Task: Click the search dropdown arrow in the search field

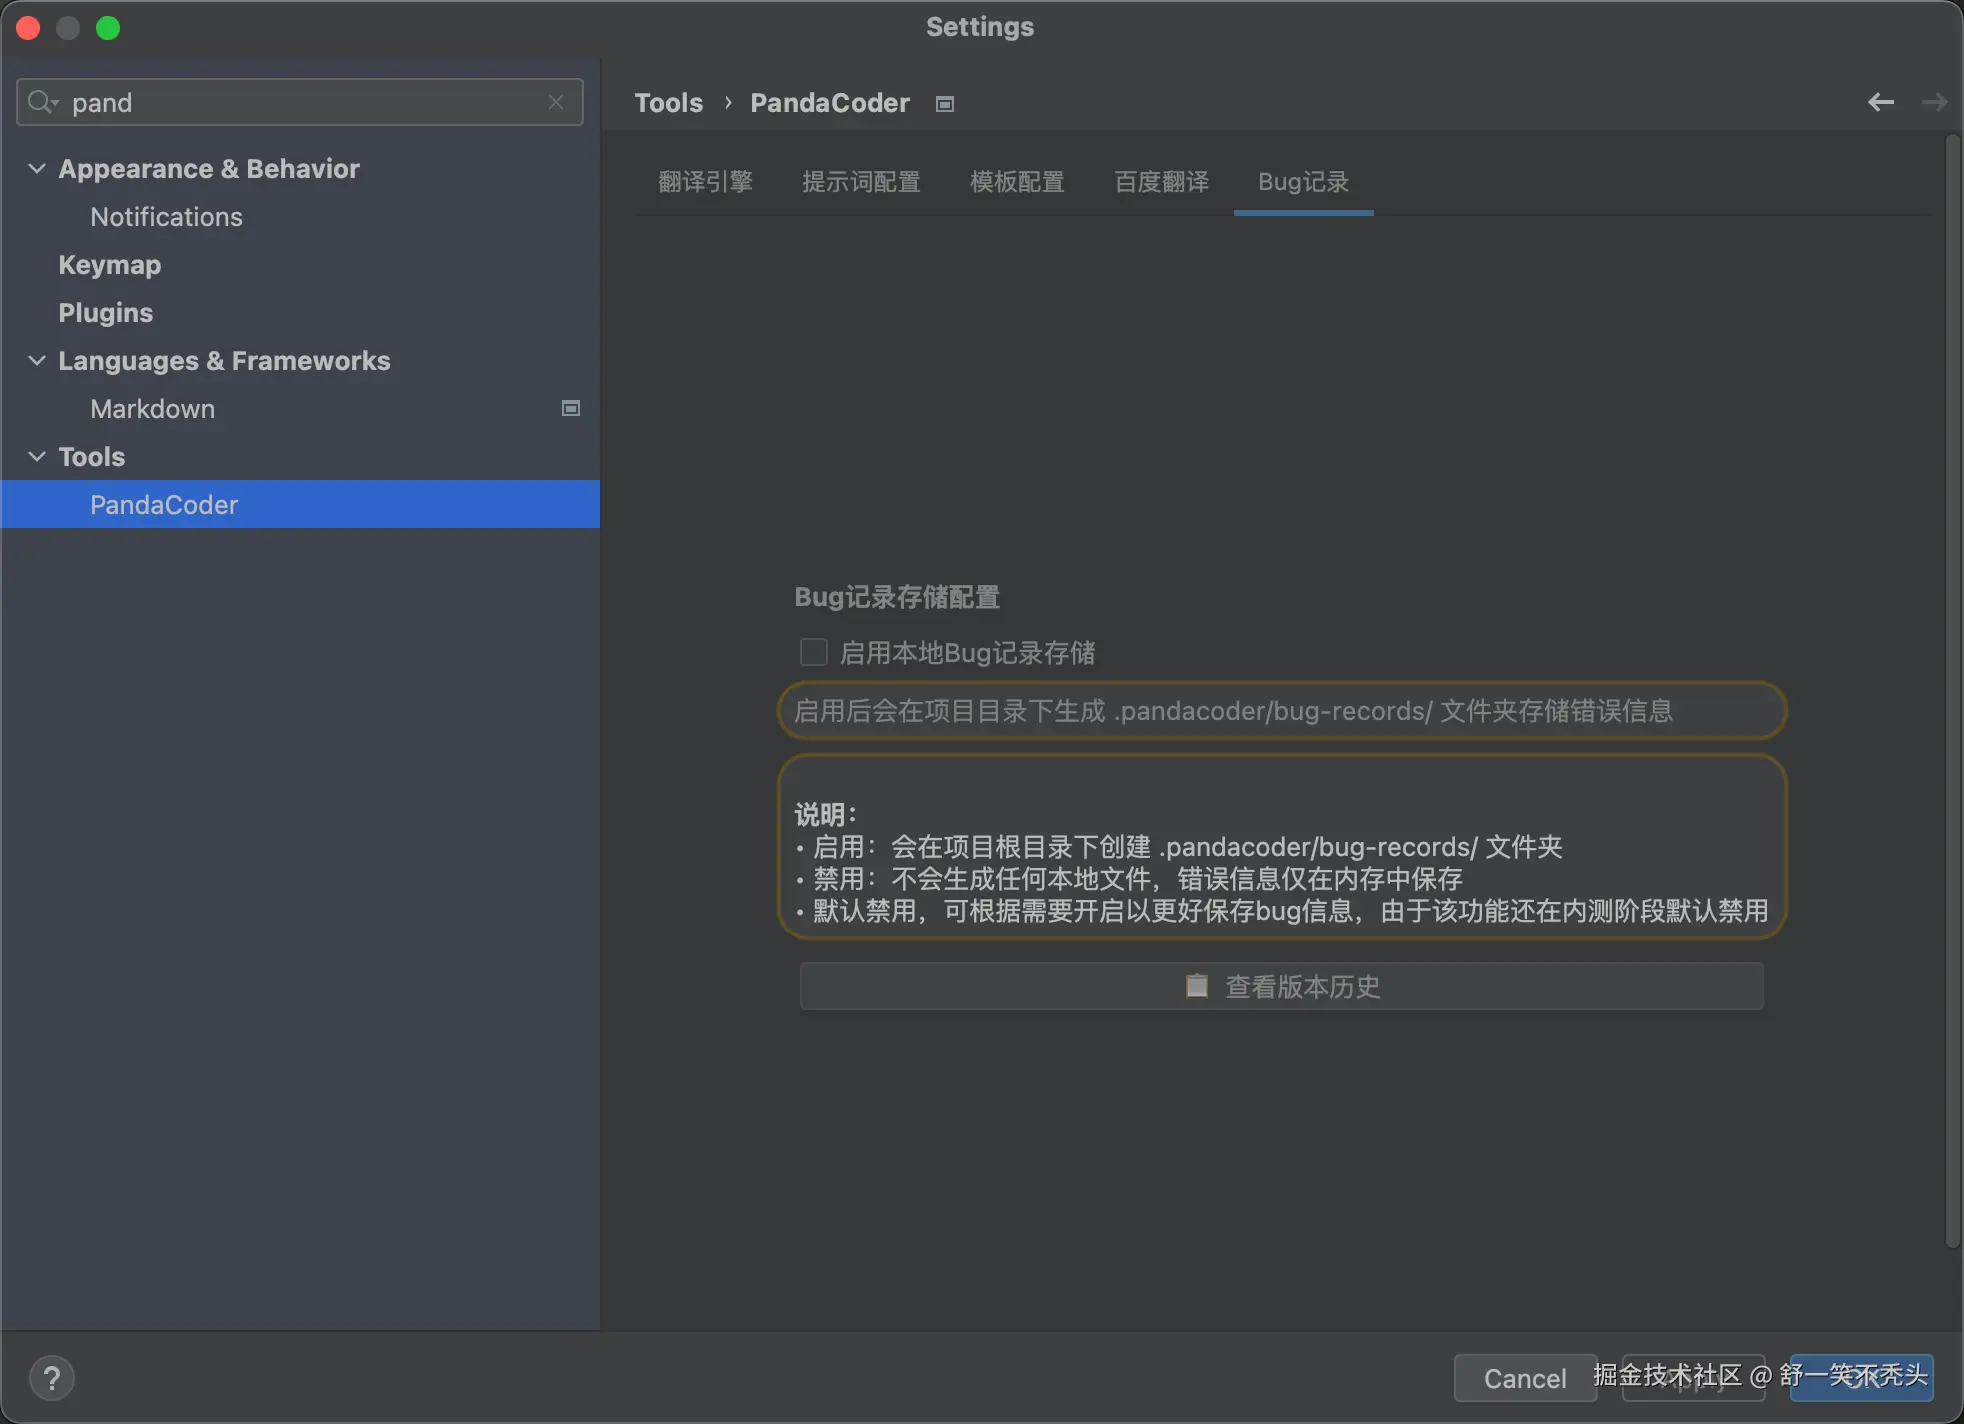Action: [56, 105]
